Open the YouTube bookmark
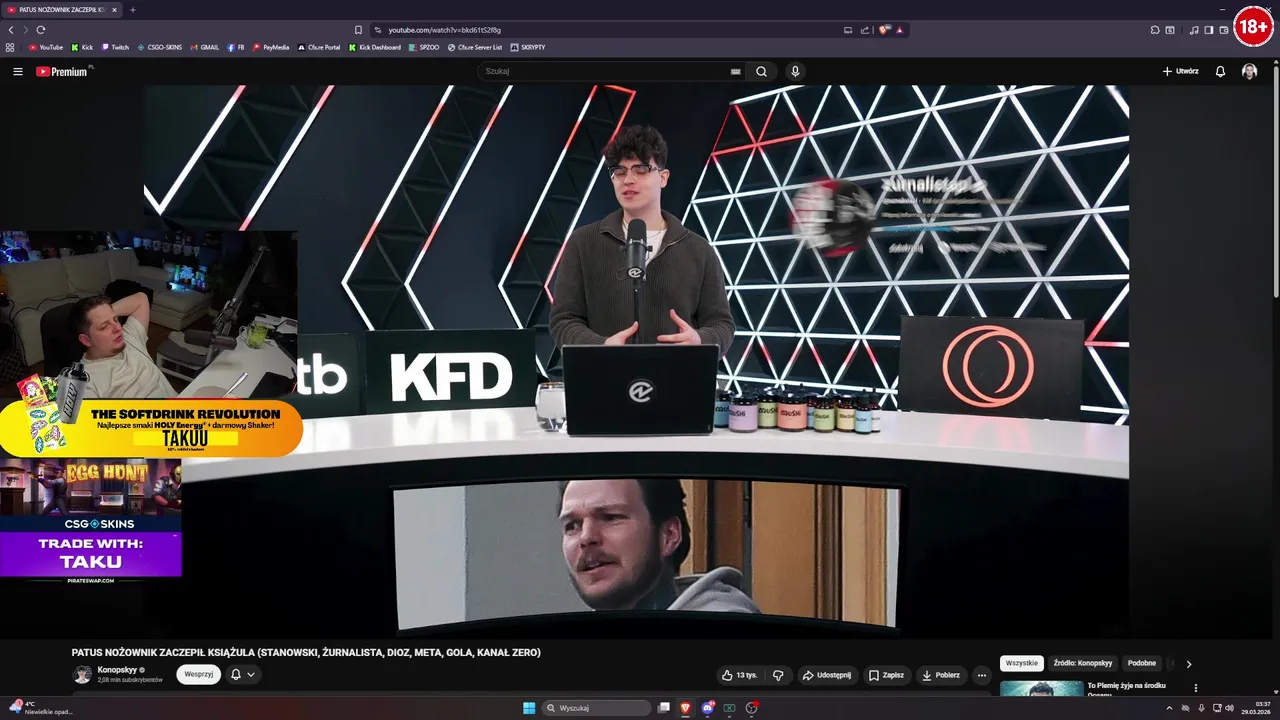The height and width of the screenshot is (720, 1280). 46,47
